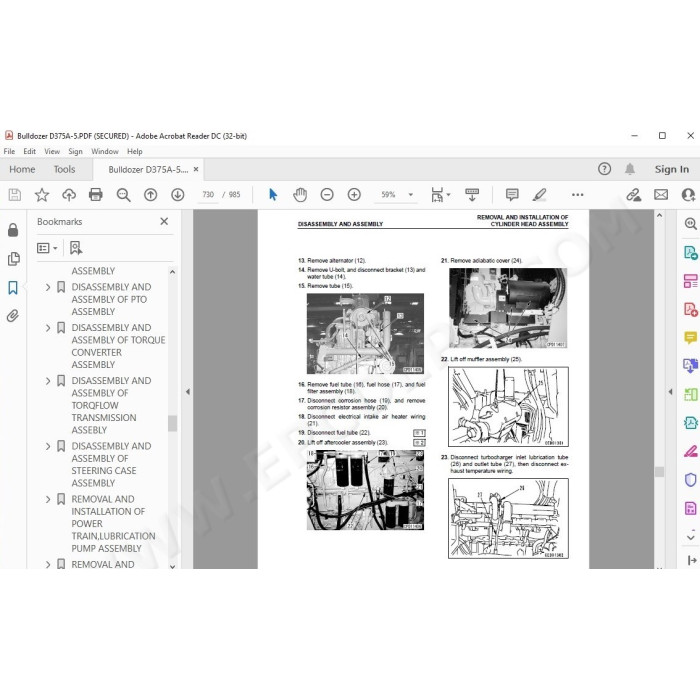Open the Sign menu

(x=75, y=151)
